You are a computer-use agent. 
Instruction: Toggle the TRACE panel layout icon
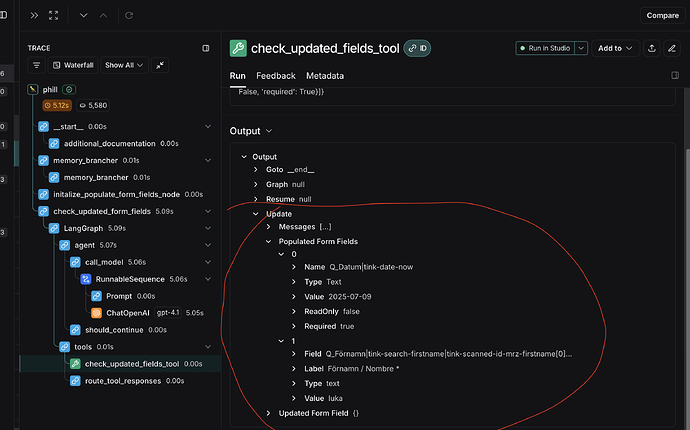point(206,47)
